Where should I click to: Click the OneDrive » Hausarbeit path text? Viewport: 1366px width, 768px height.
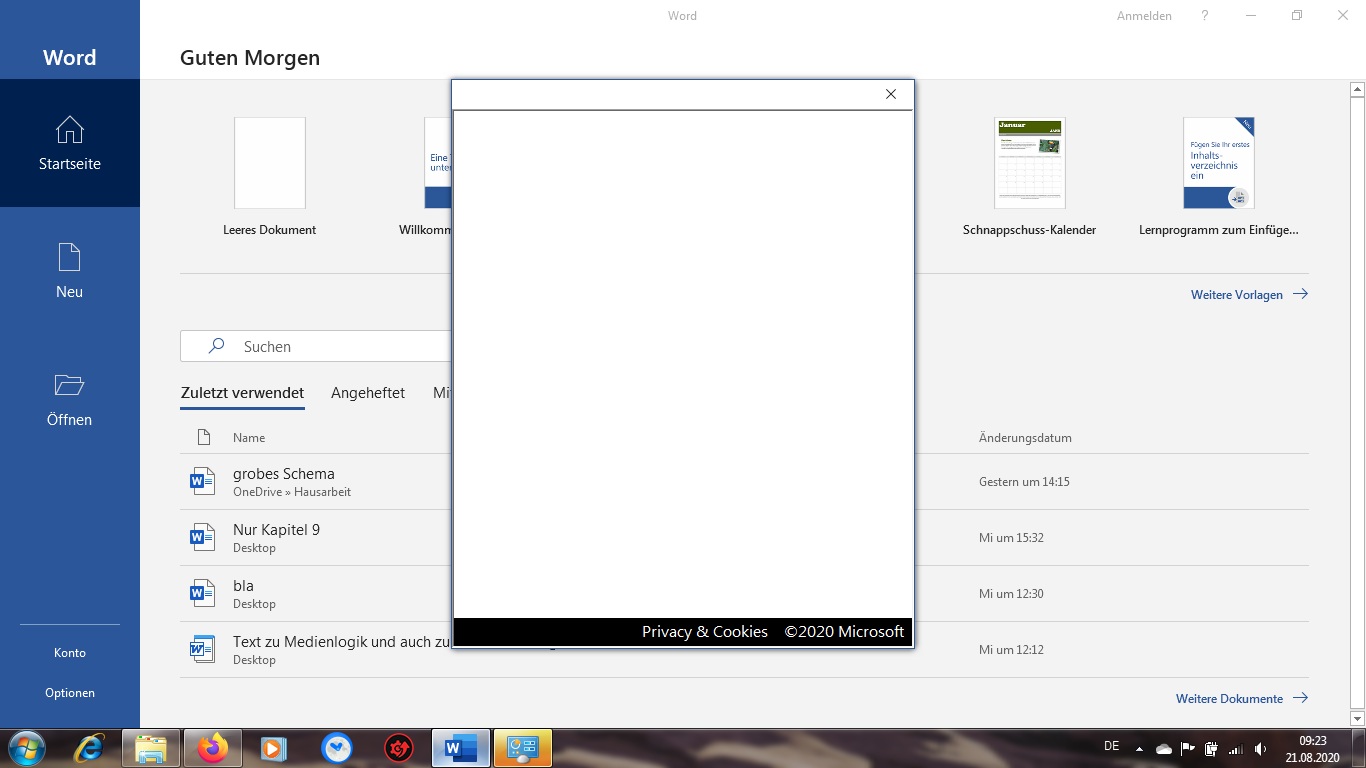[x=292, y=492]
